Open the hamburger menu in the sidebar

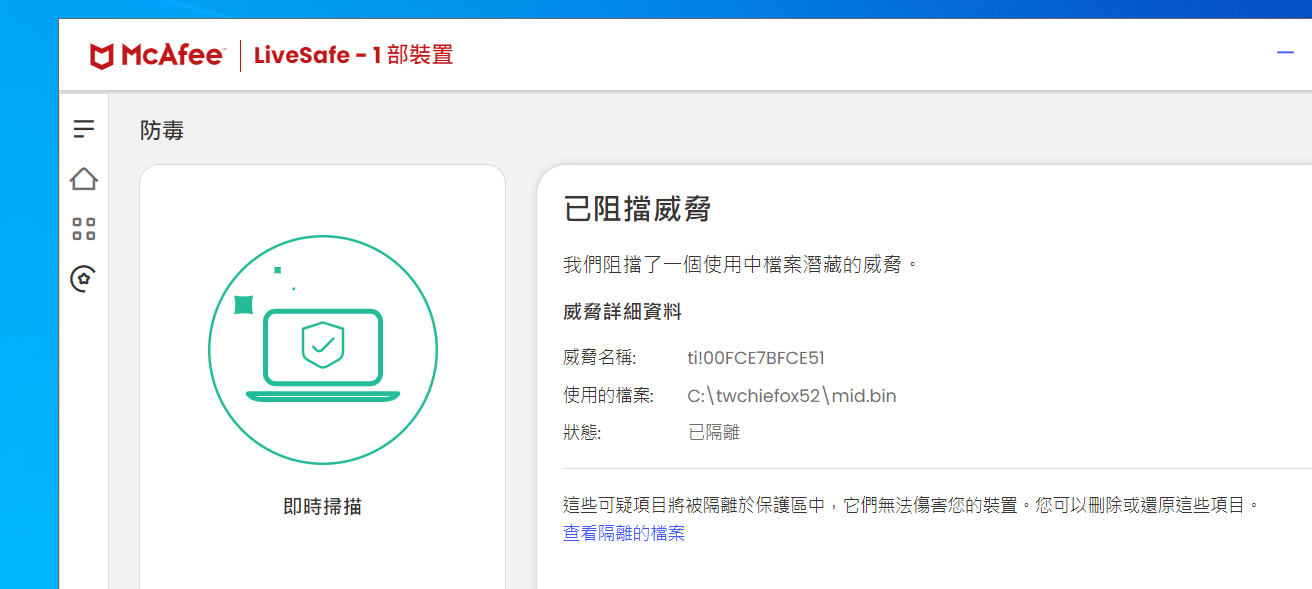point(84,129)
